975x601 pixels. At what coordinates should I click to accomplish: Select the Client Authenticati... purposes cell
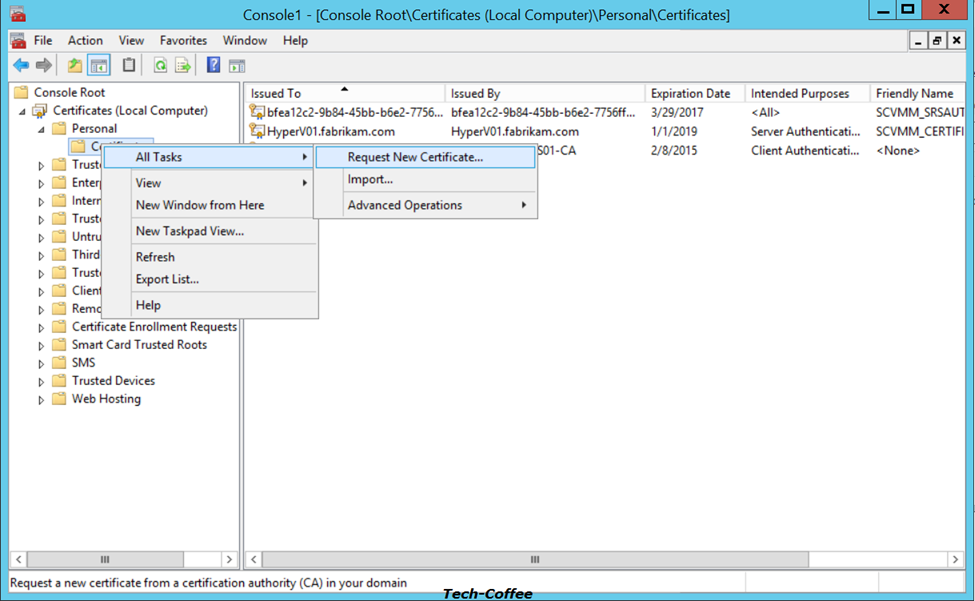(x=805, y=150)
